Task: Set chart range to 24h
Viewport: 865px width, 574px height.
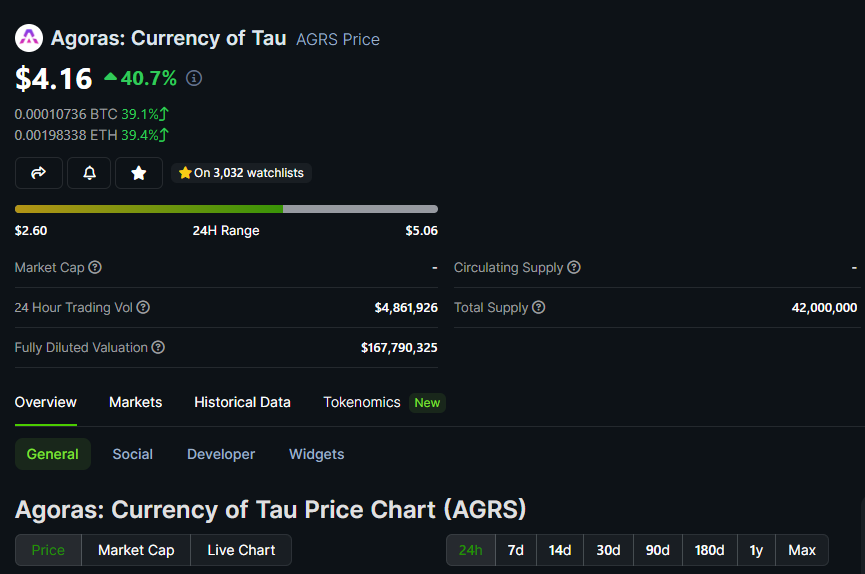Action: pos(471,550)
